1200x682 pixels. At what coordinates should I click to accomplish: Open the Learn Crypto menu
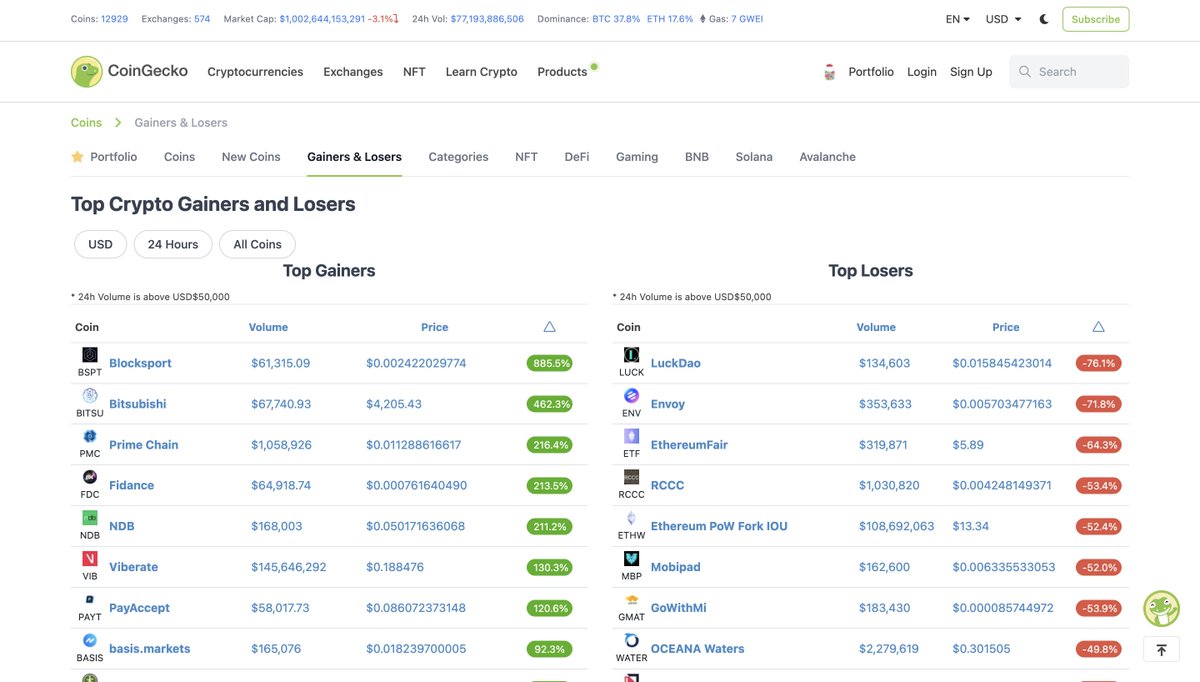481,72
